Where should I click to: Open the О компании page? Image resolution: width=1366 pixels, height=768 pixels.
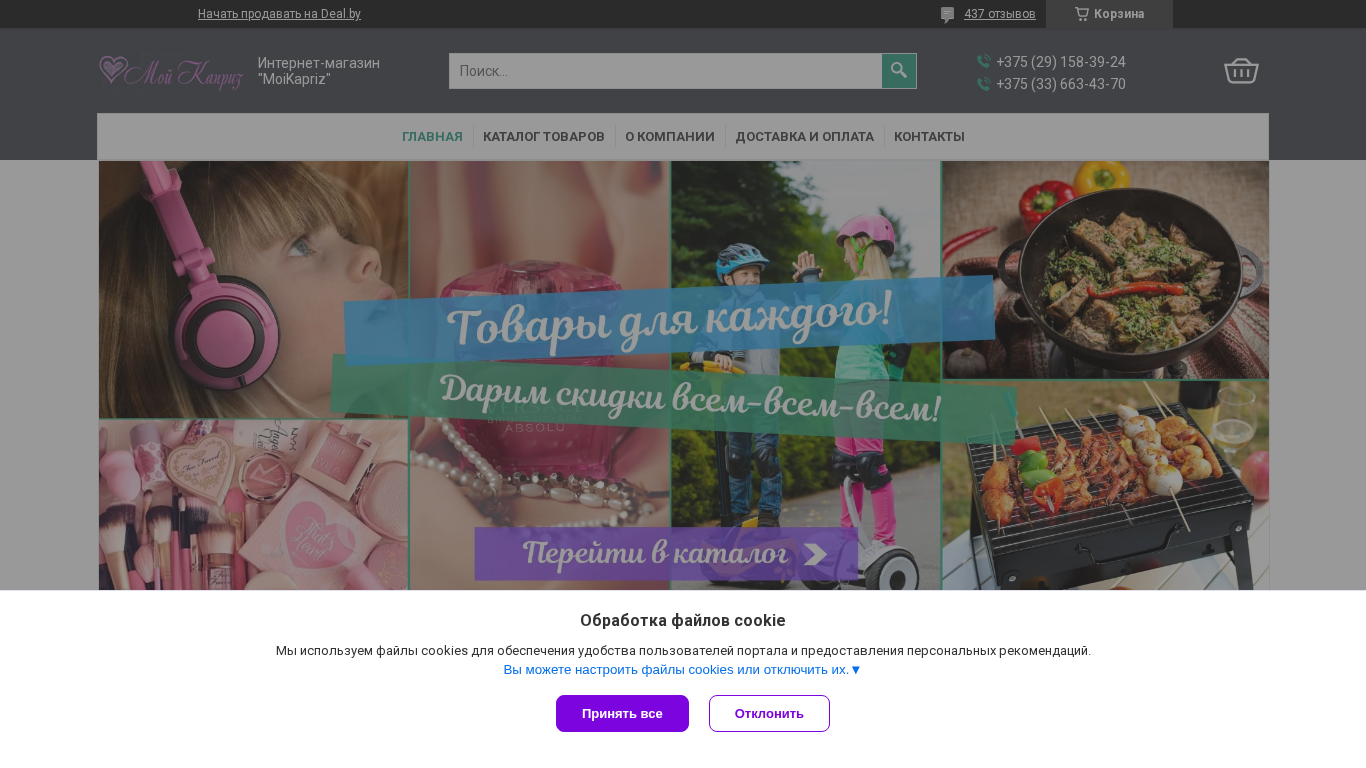670,137
